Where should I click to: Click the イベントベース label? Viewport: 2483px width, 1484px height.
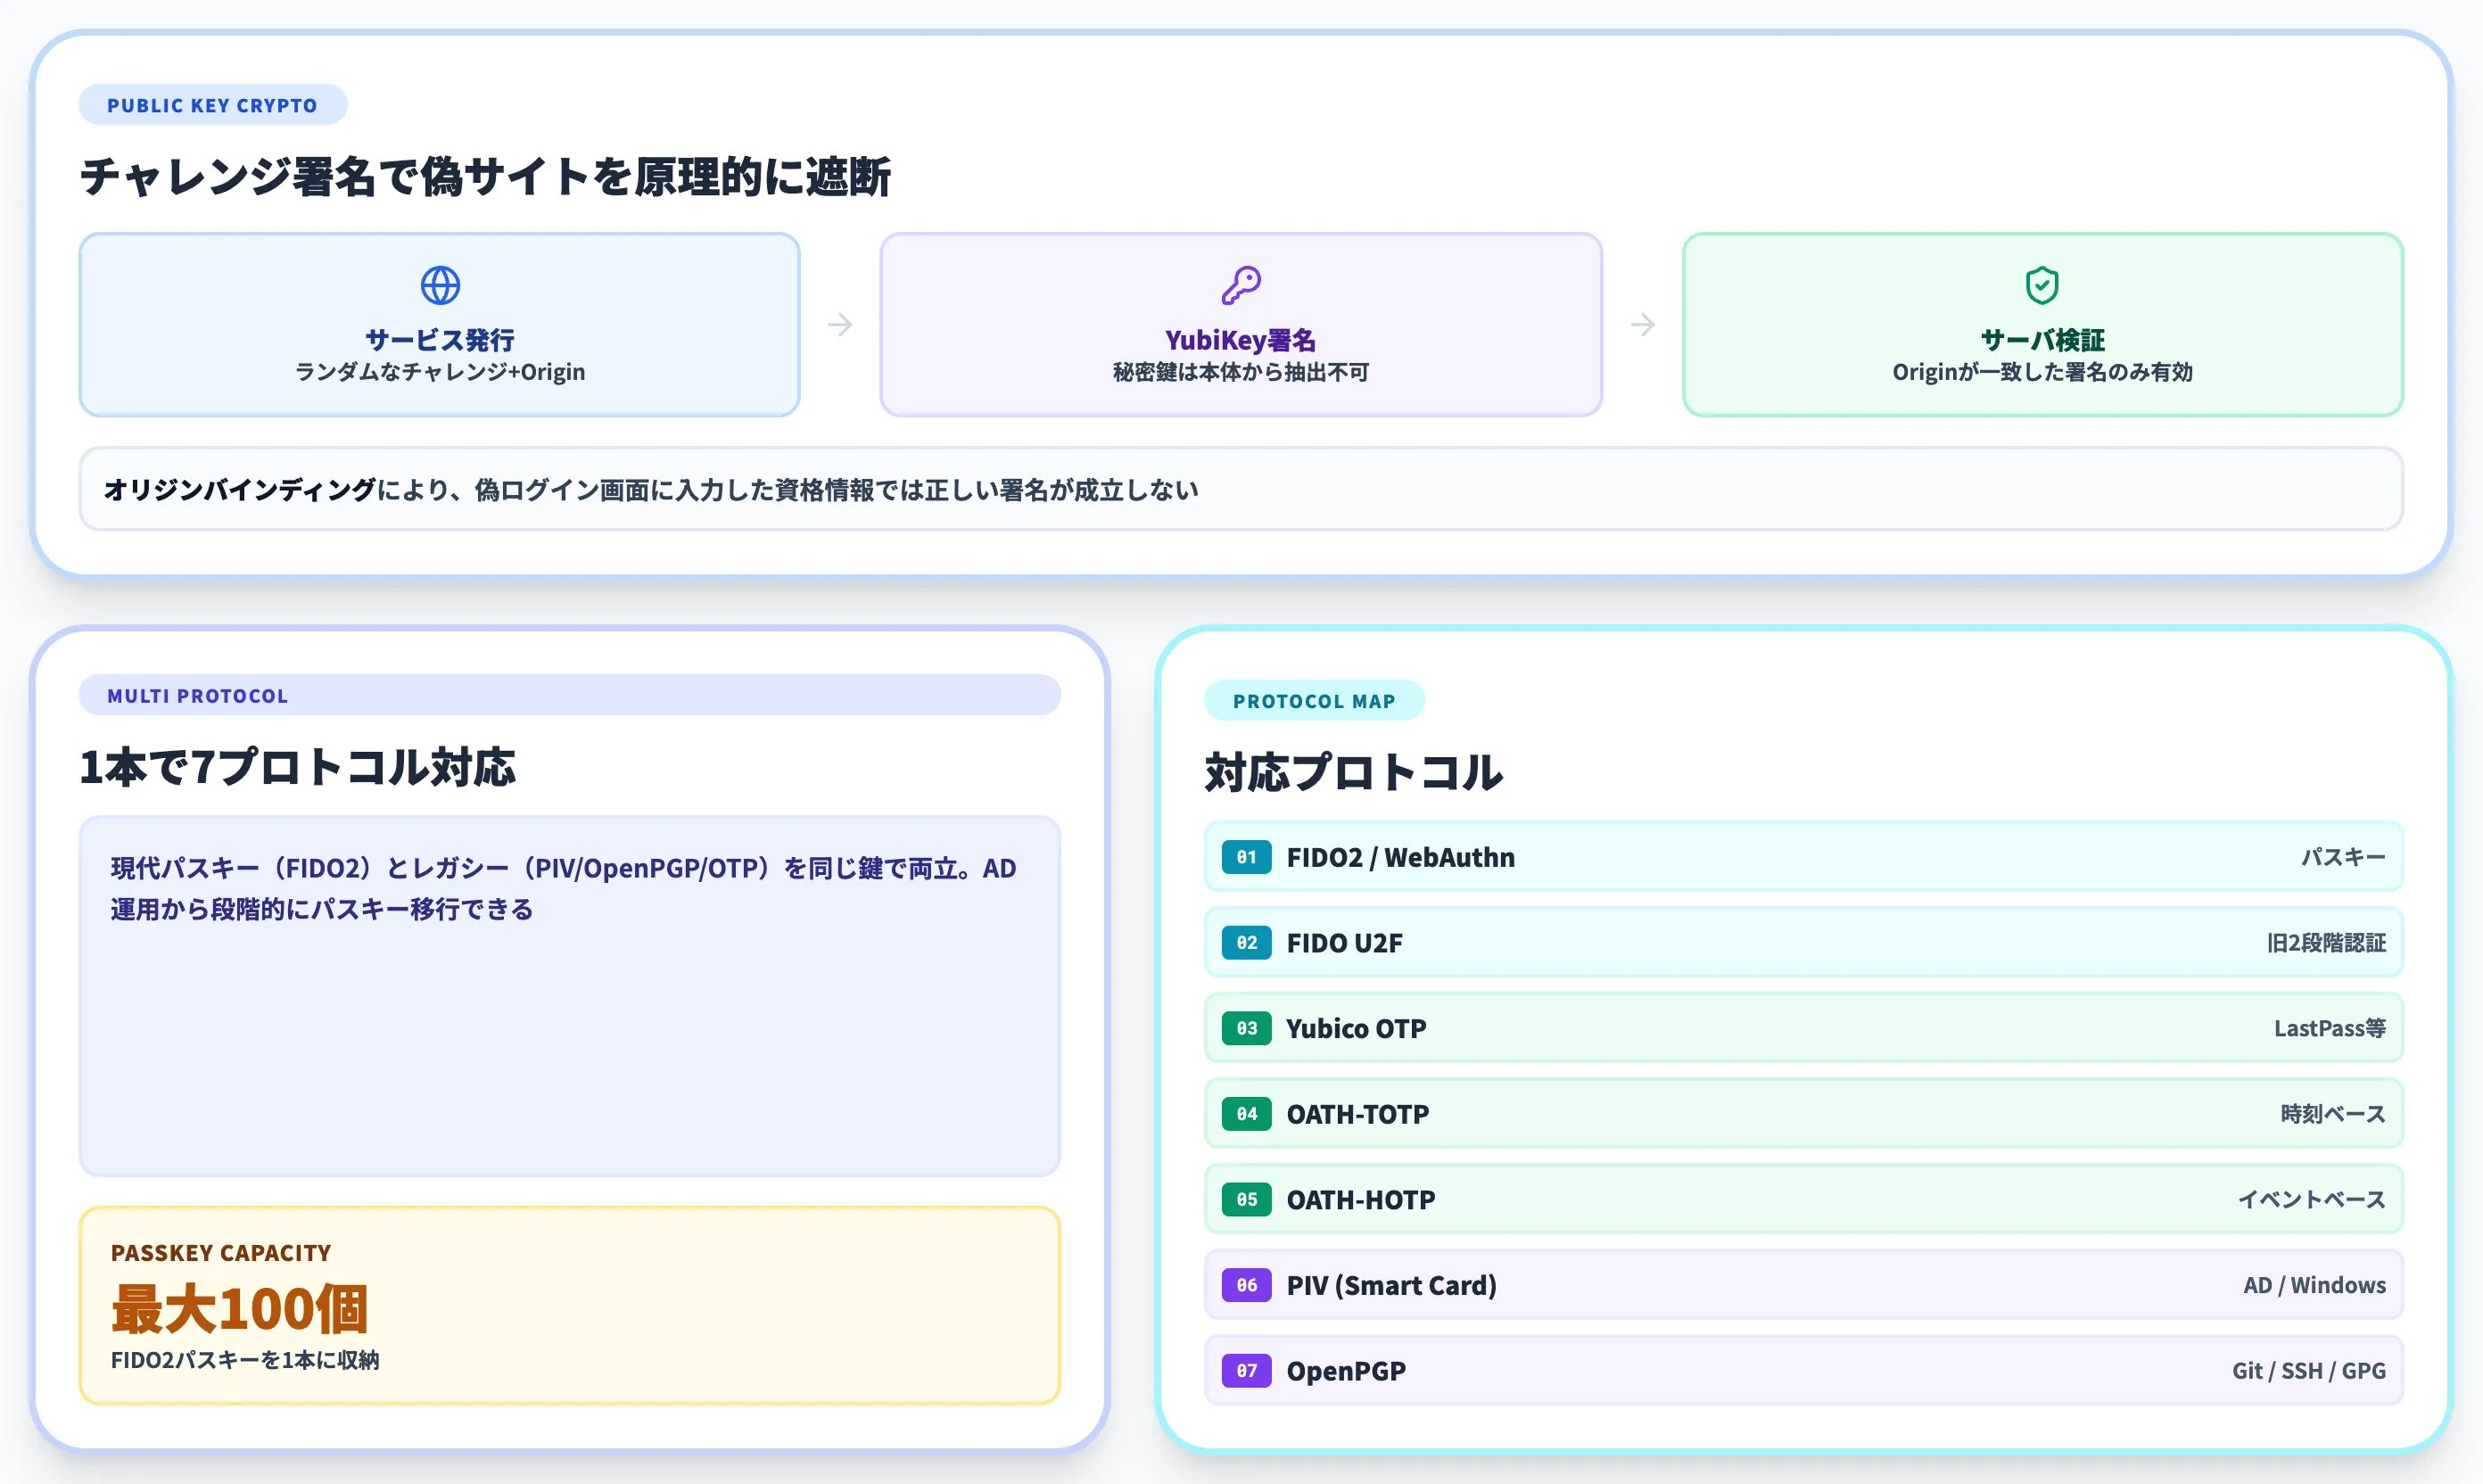tap(2311, 1199)
